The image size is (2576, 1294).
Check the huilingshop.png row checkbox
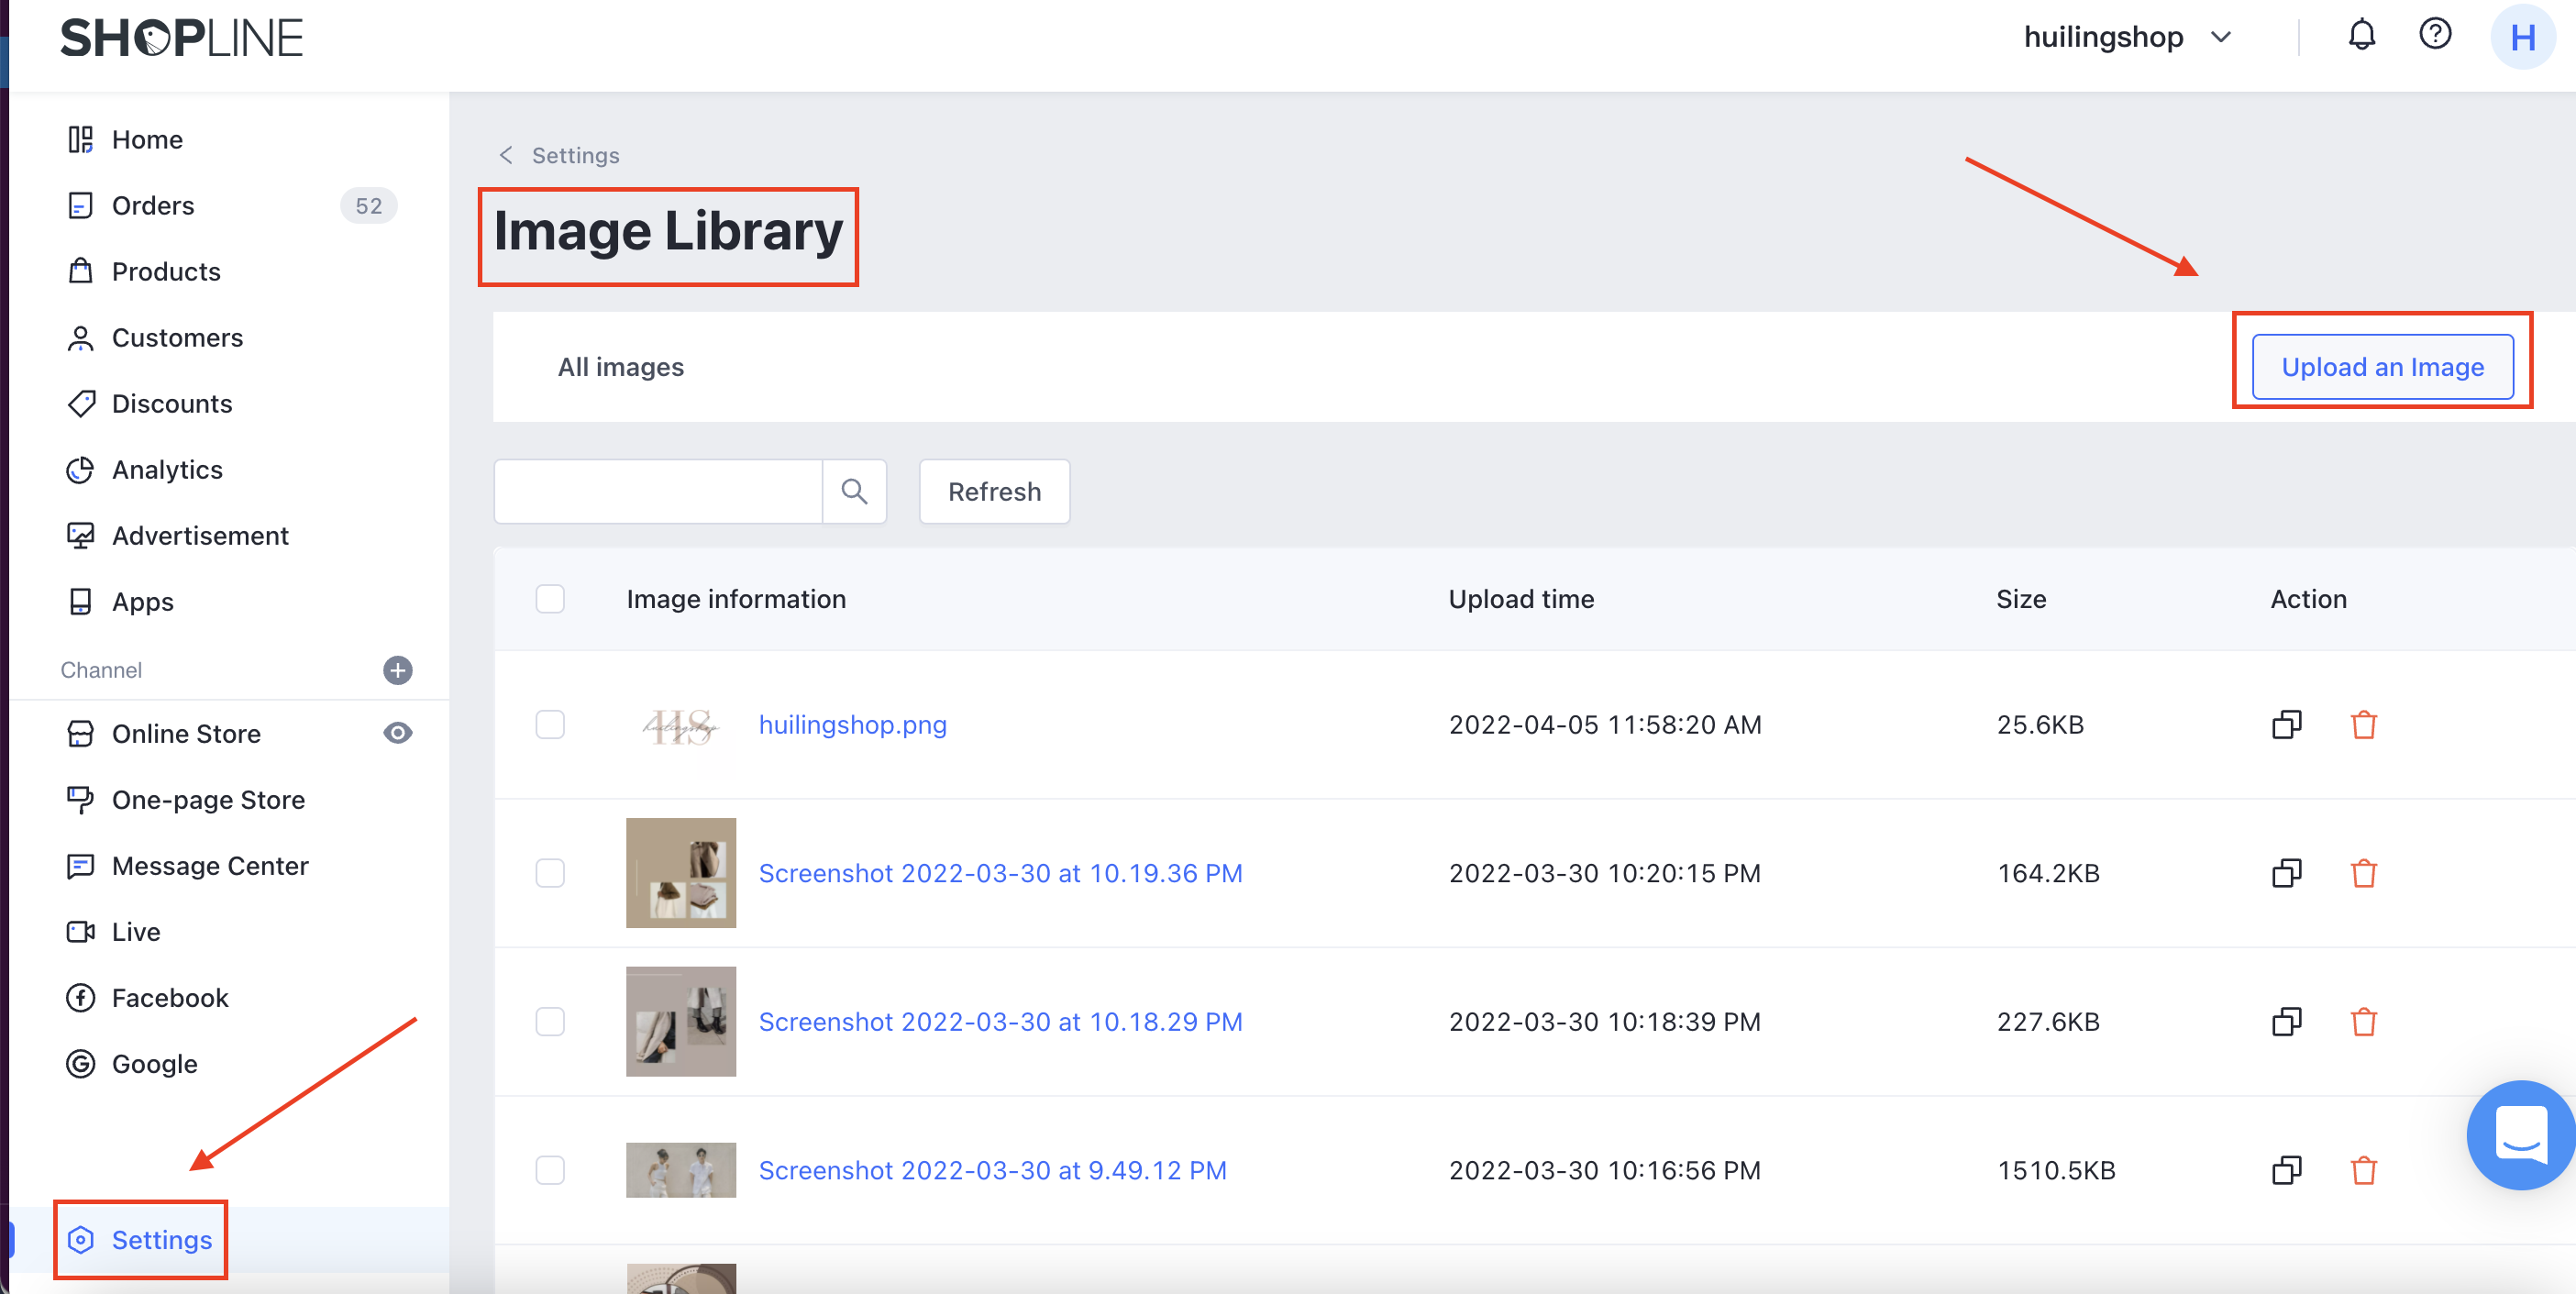pos(550,724)
